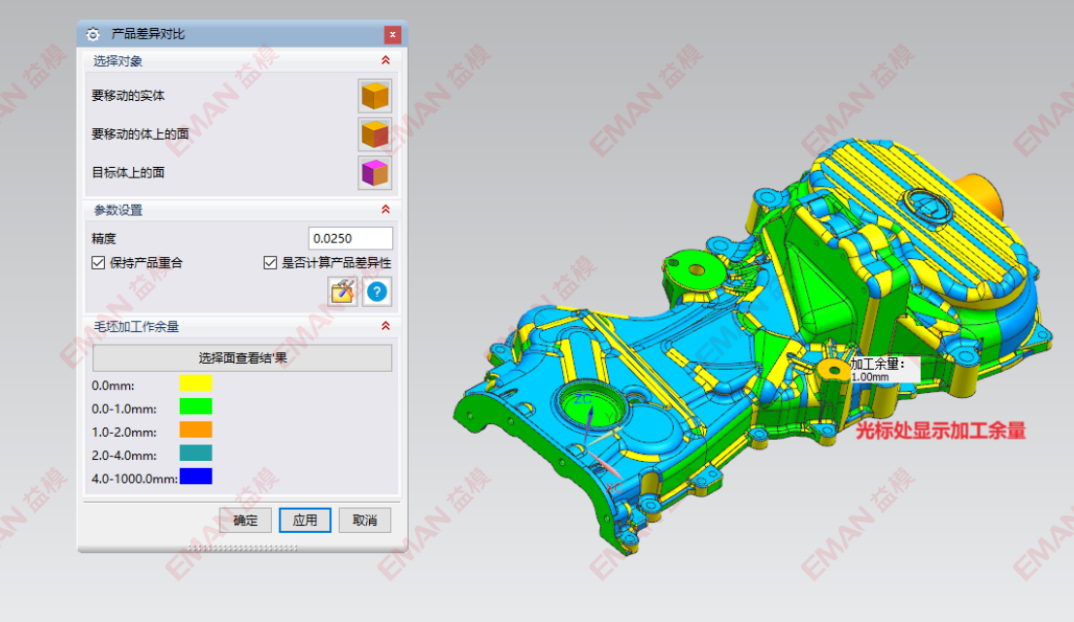This screenshot has width=1074, height=622.
Task: Click the 2.0-4.0mm: legend label
Action: [124, 456]
